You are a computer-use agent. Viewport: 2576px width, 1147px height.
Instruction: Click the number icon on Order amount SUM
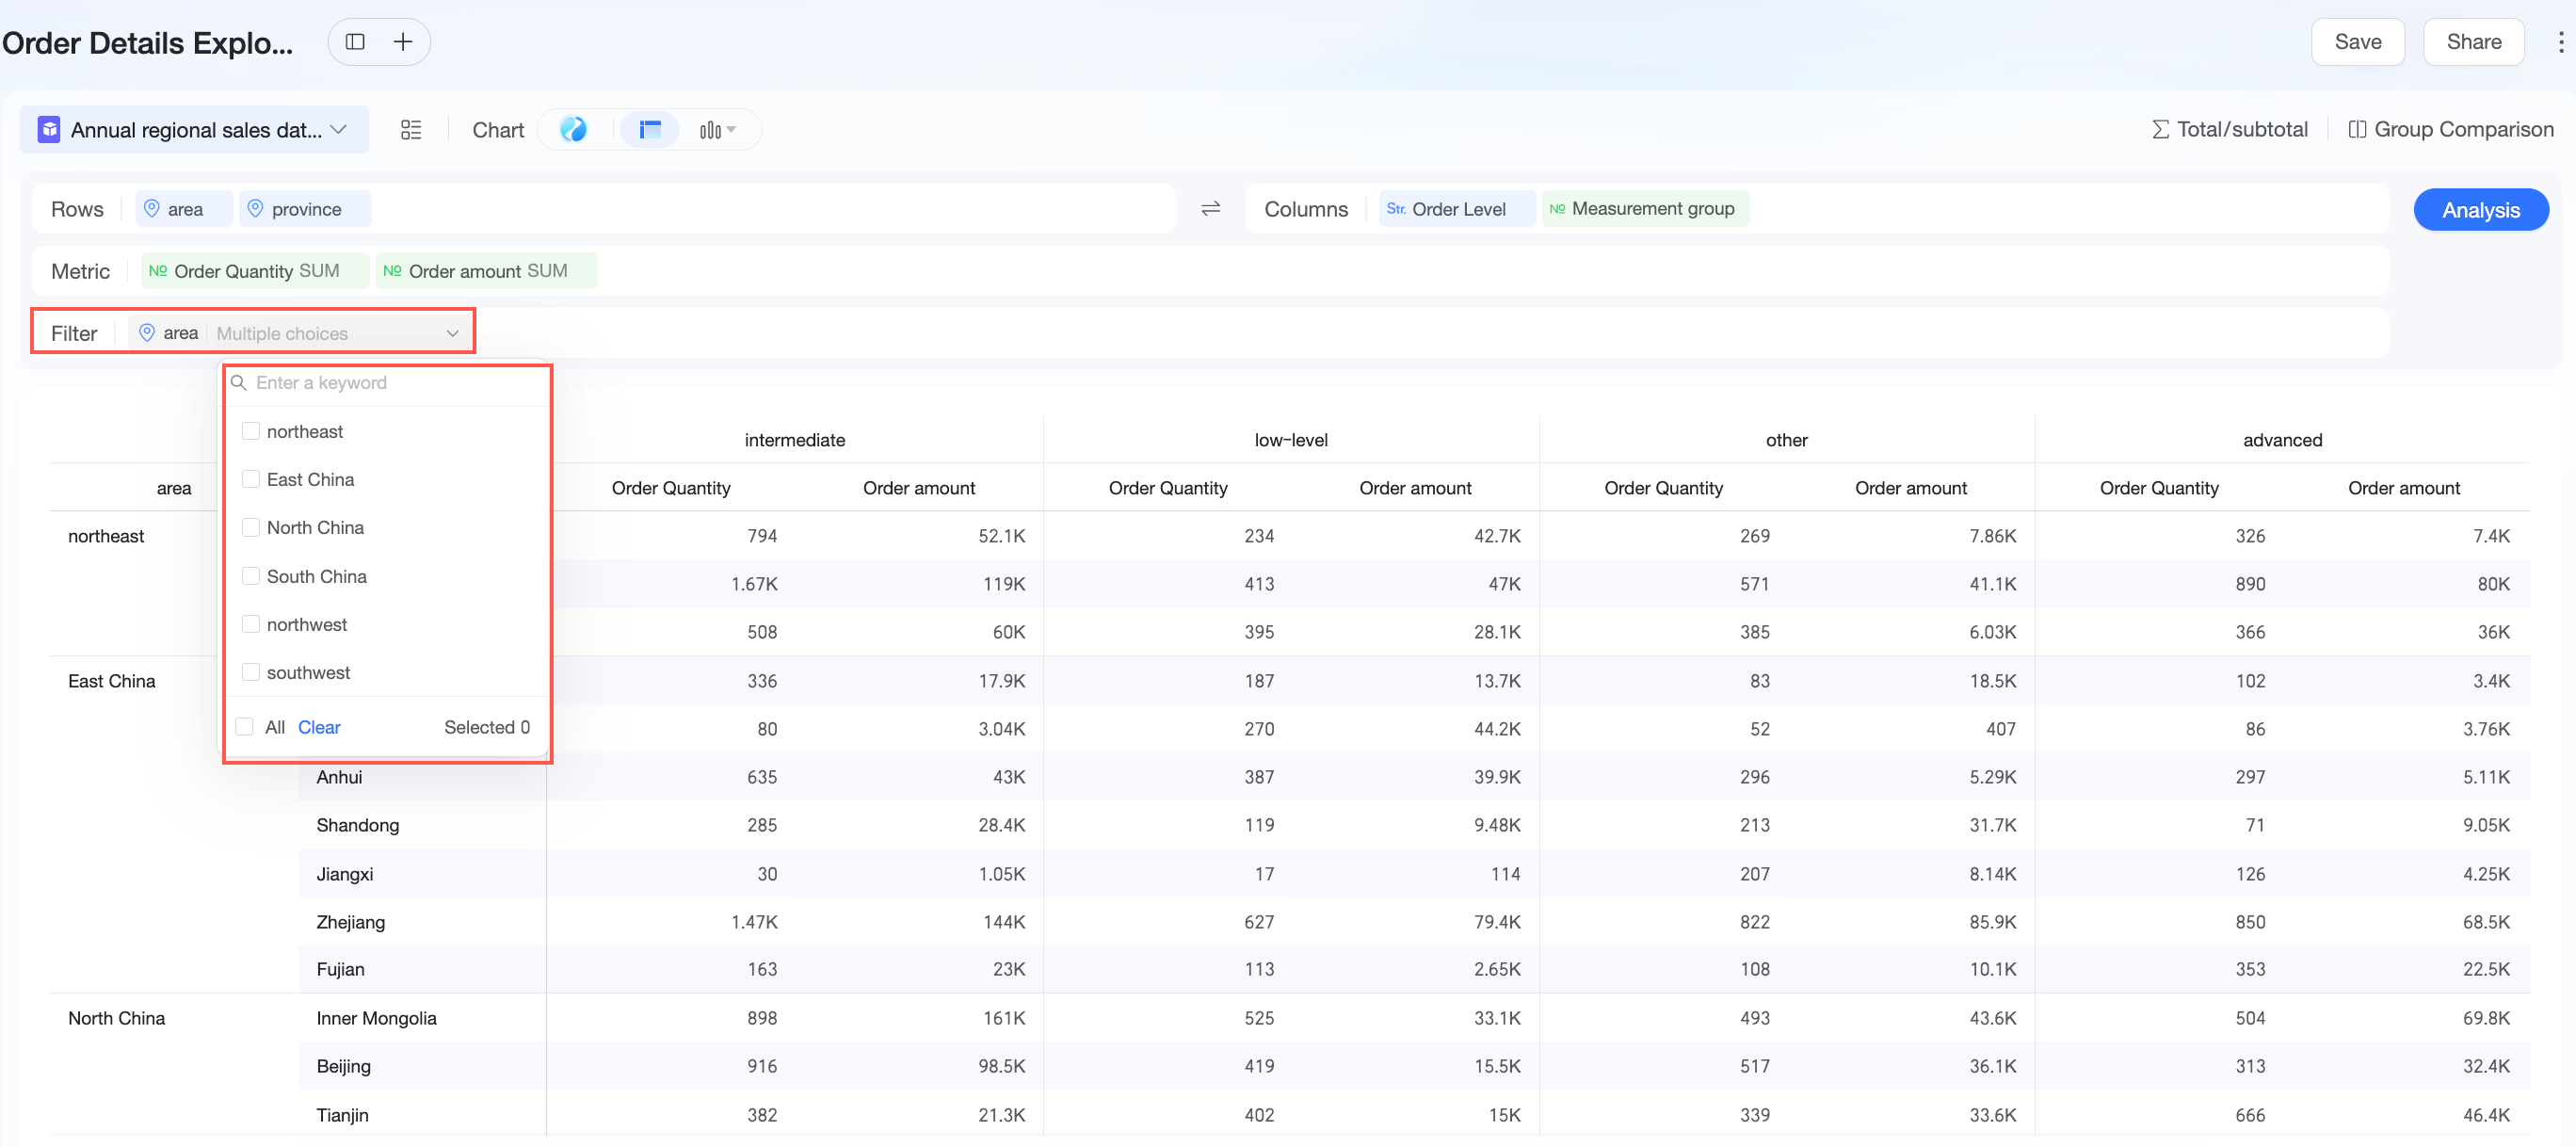pos(392,271)
